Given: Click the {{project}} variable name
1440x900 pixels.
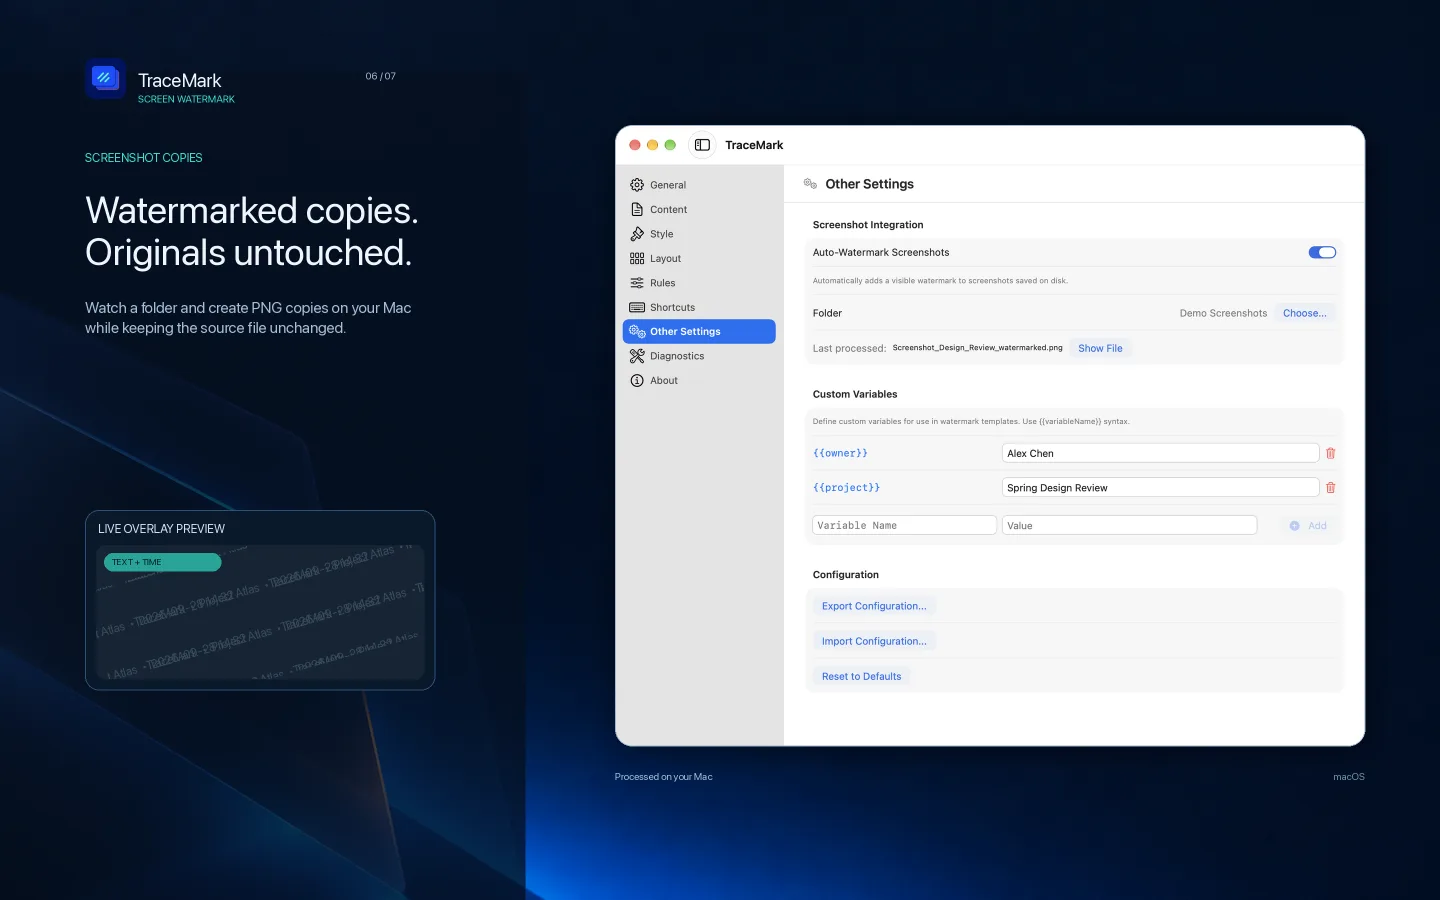Looking at the screenshot, I should pos(846,488).
